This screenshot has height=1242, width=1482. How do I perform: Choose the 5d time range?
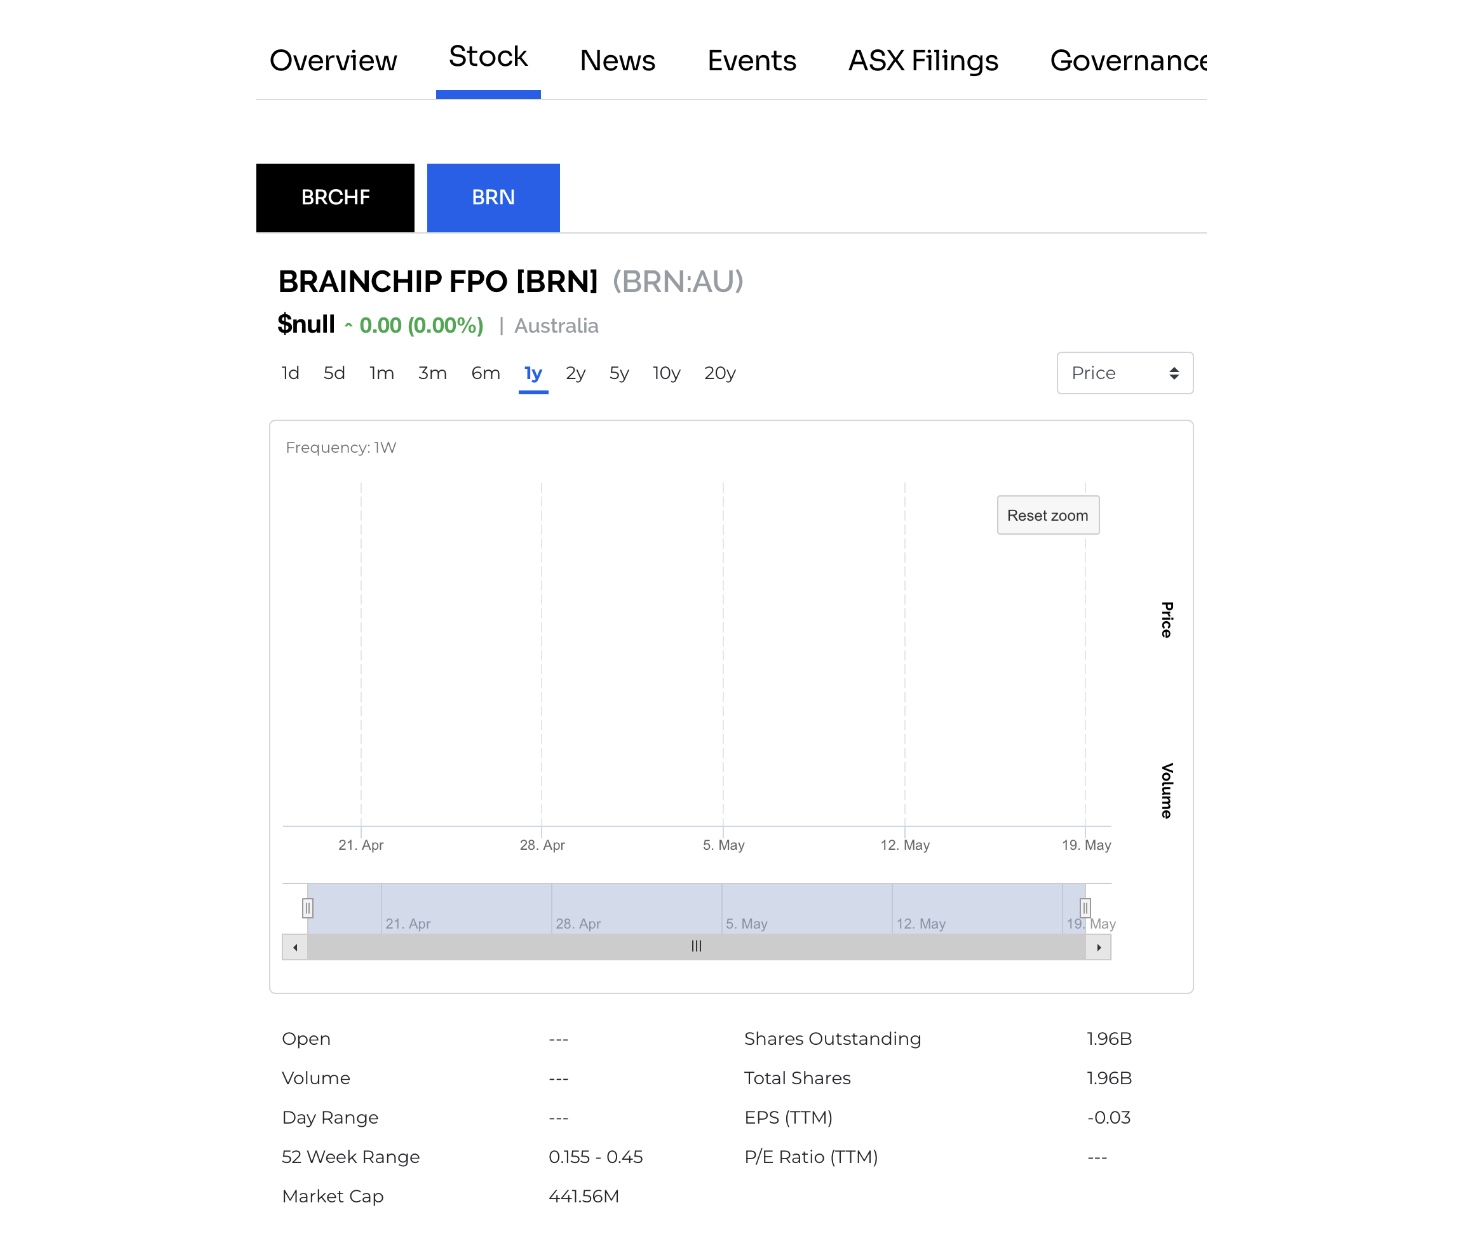334,373
